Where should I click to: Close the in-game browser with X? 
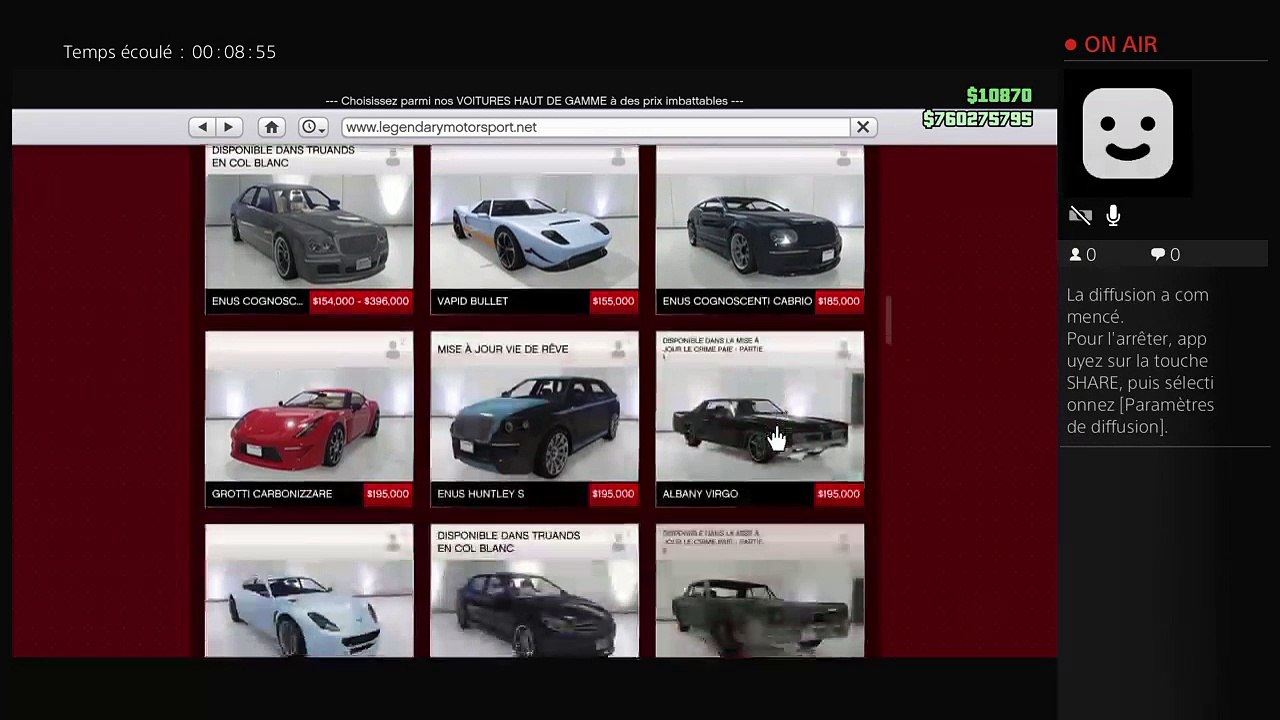click(x=863, y=127)
